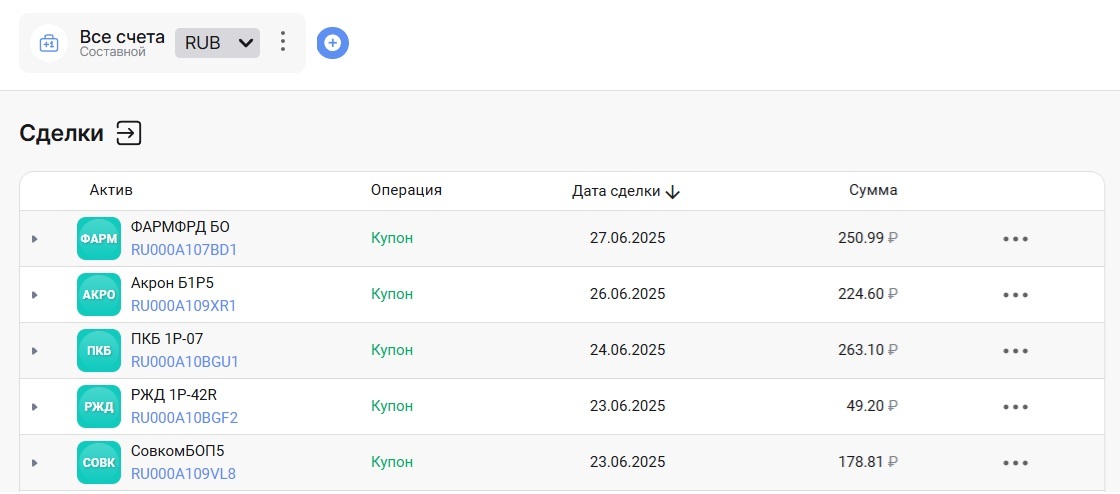Open more options for the ПКБ 1Р-07 deal
Screen dimensions: 1120x494
point(1015,351)
